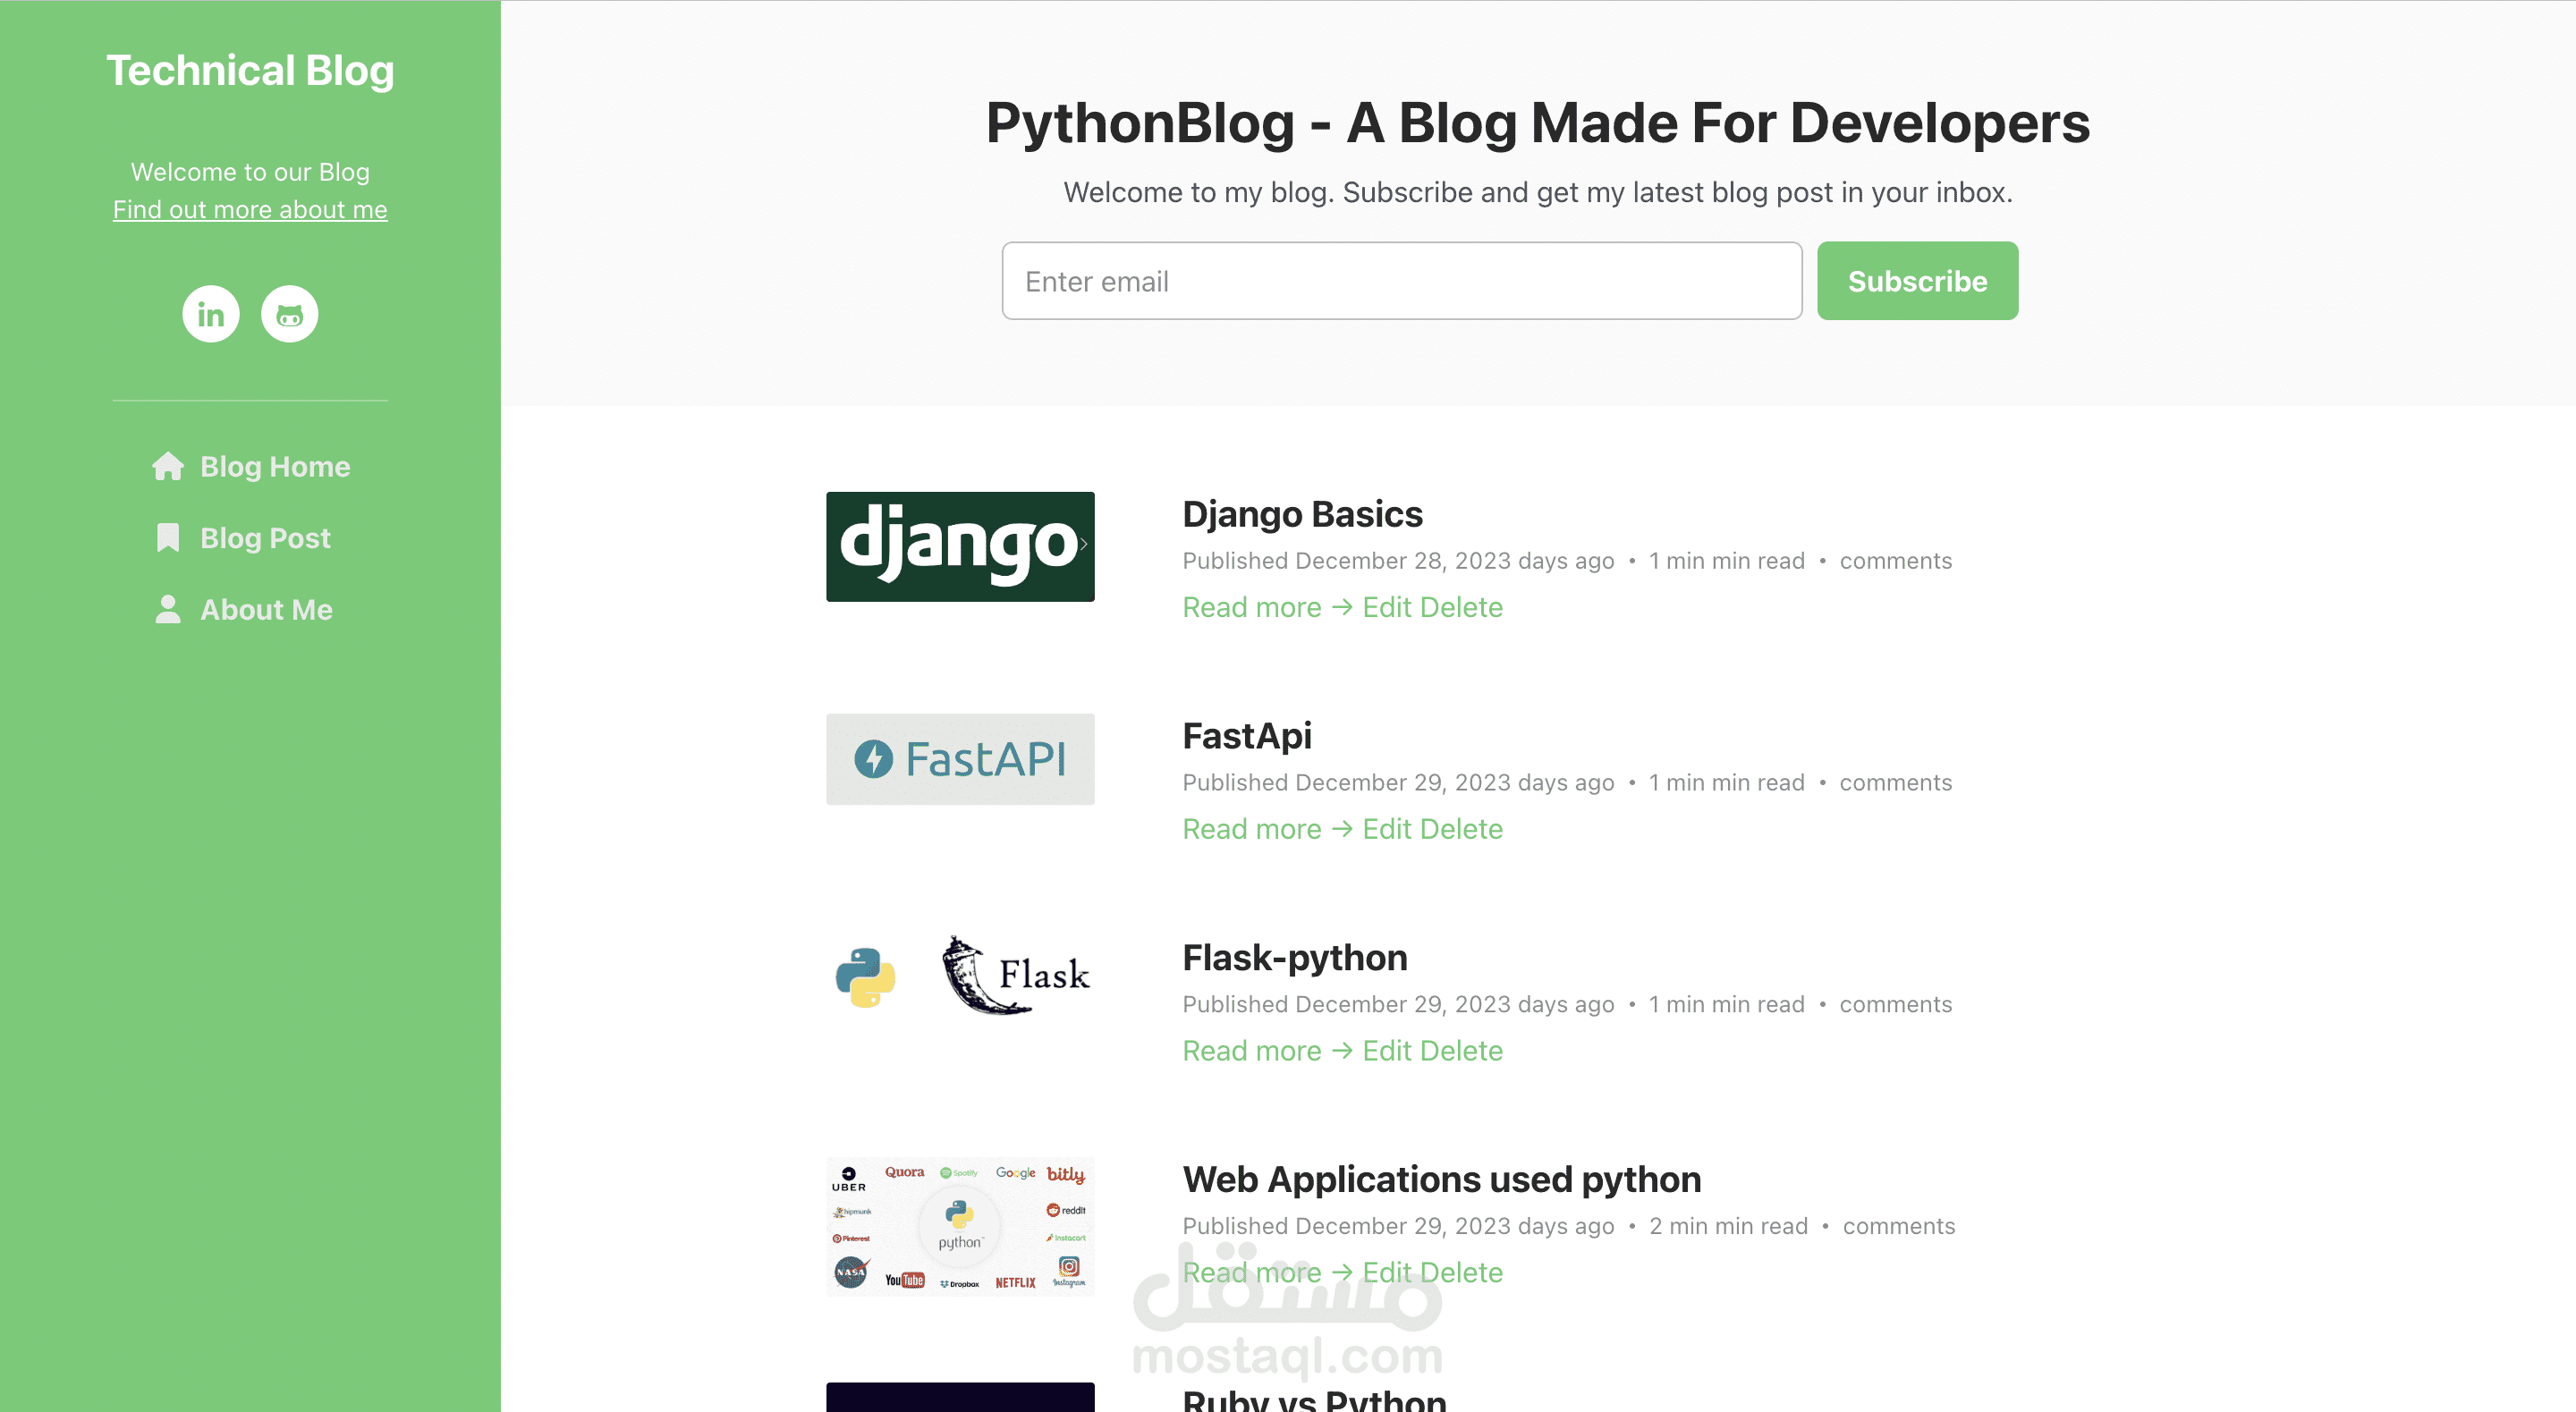This screenshot has height=1412, width=2576.
Task: Delete the Web Applications used python post
Action: [1461, 1273]
